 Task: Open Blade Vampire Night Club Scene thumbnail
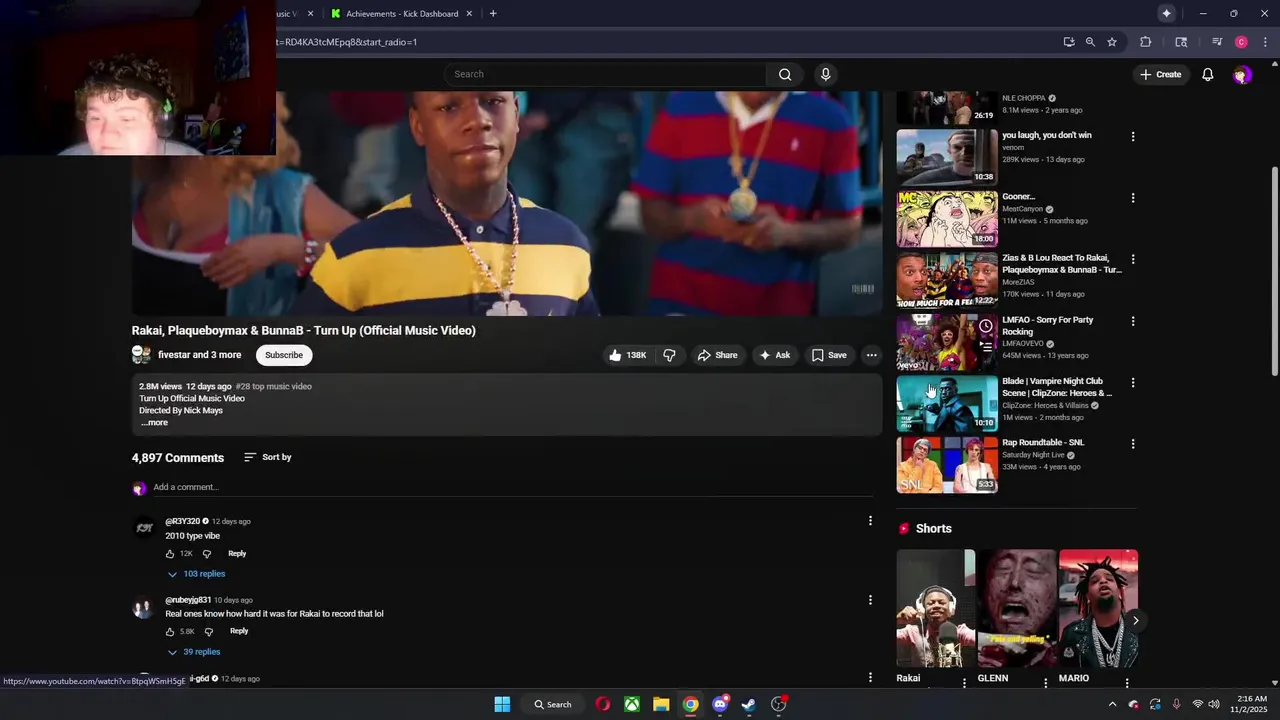coord(947,403)
